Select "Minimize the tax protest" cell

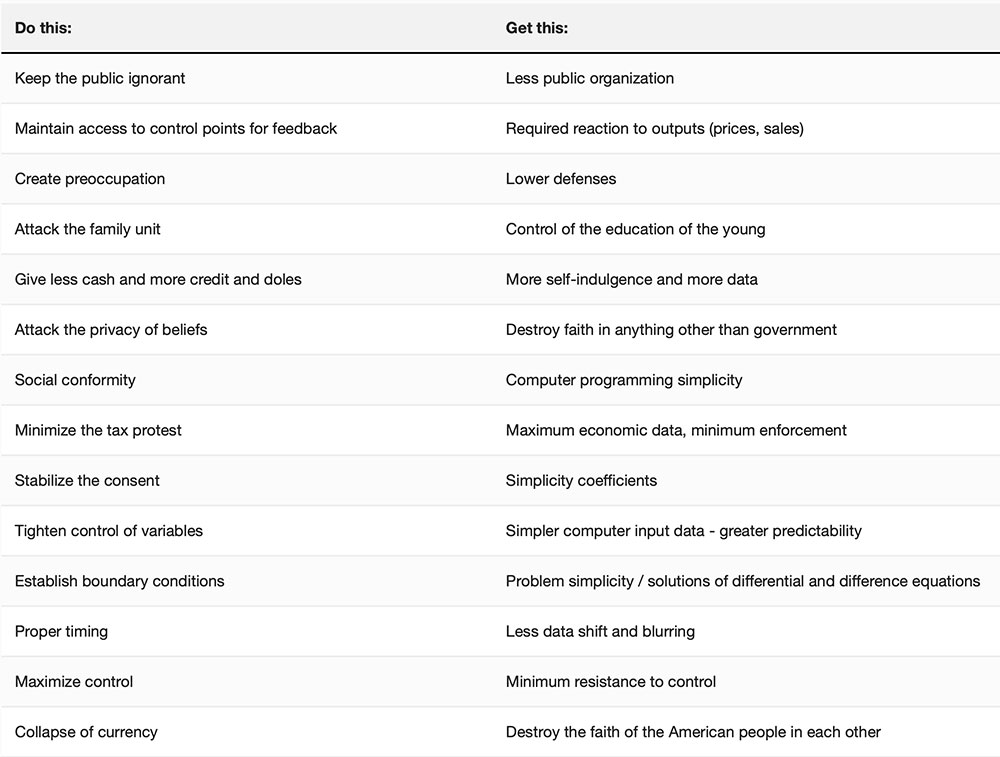click(x=98, y=430)
